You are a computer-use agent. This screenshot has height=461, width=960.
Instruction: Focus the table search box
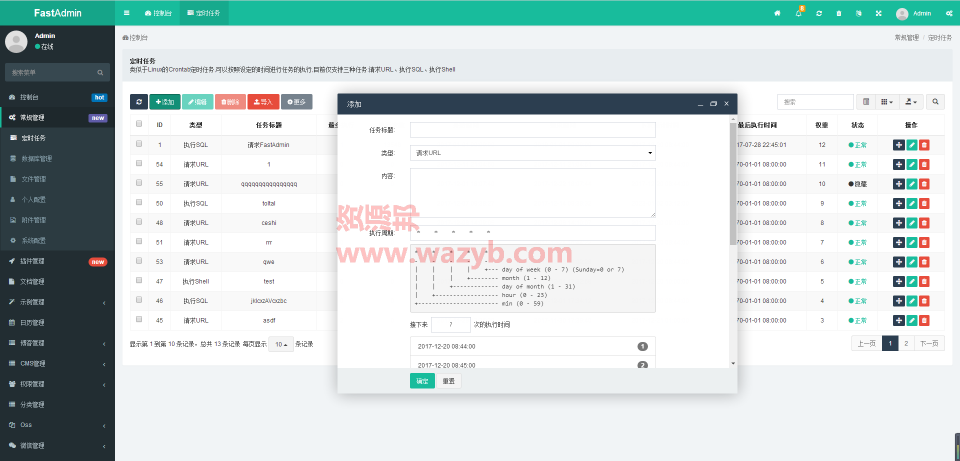point(816,102)
